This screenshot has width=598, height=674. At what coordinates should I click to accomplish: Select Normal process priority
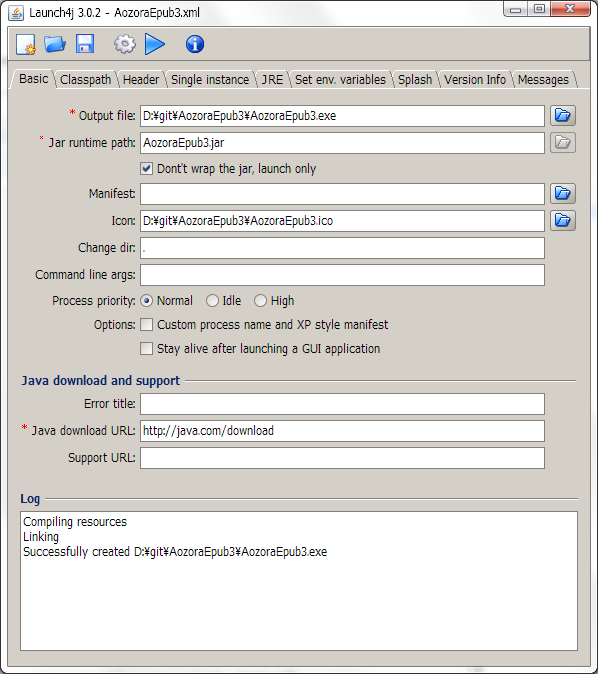pos(146,300)
